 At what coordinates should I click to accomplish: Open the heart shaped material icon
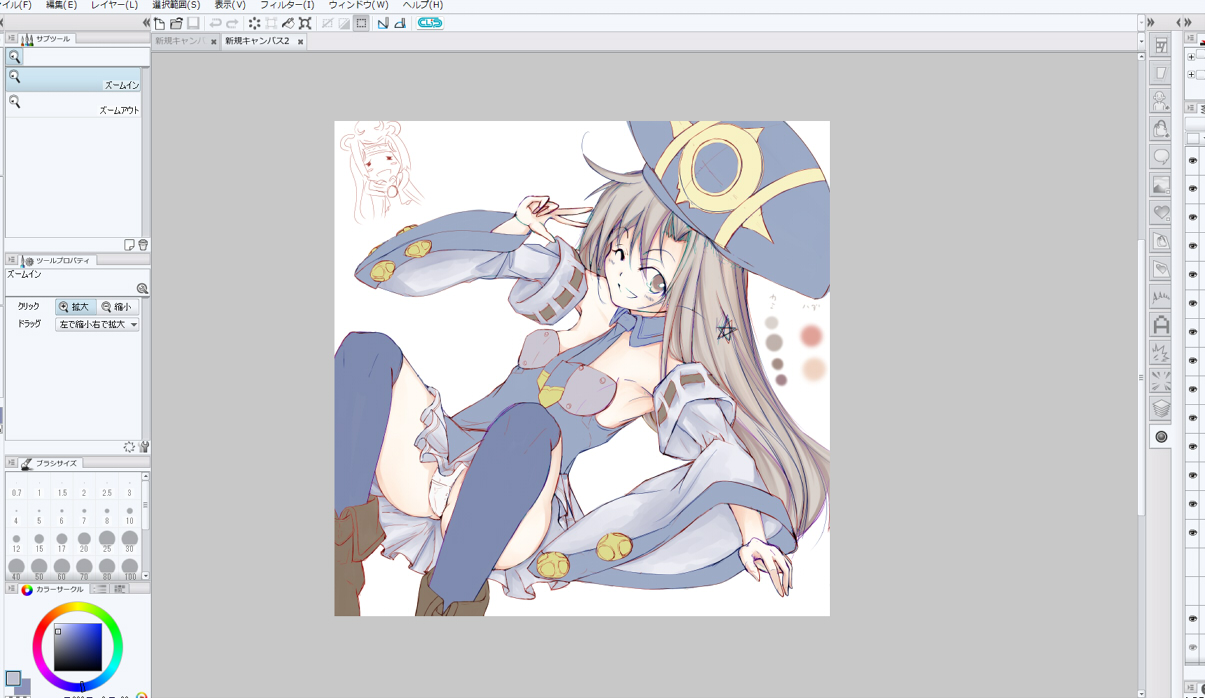(x=1161, y=213)
